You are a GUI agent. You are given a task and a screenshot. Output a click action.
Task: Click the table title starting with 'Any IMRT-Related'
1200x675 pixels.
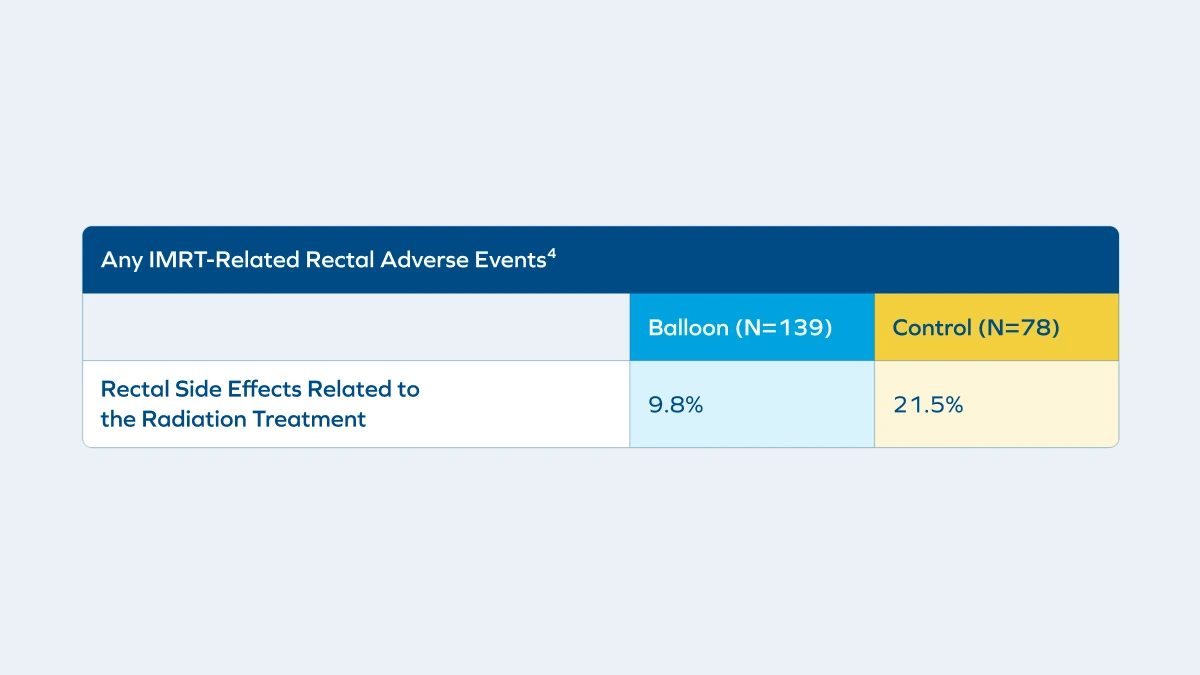324,260
